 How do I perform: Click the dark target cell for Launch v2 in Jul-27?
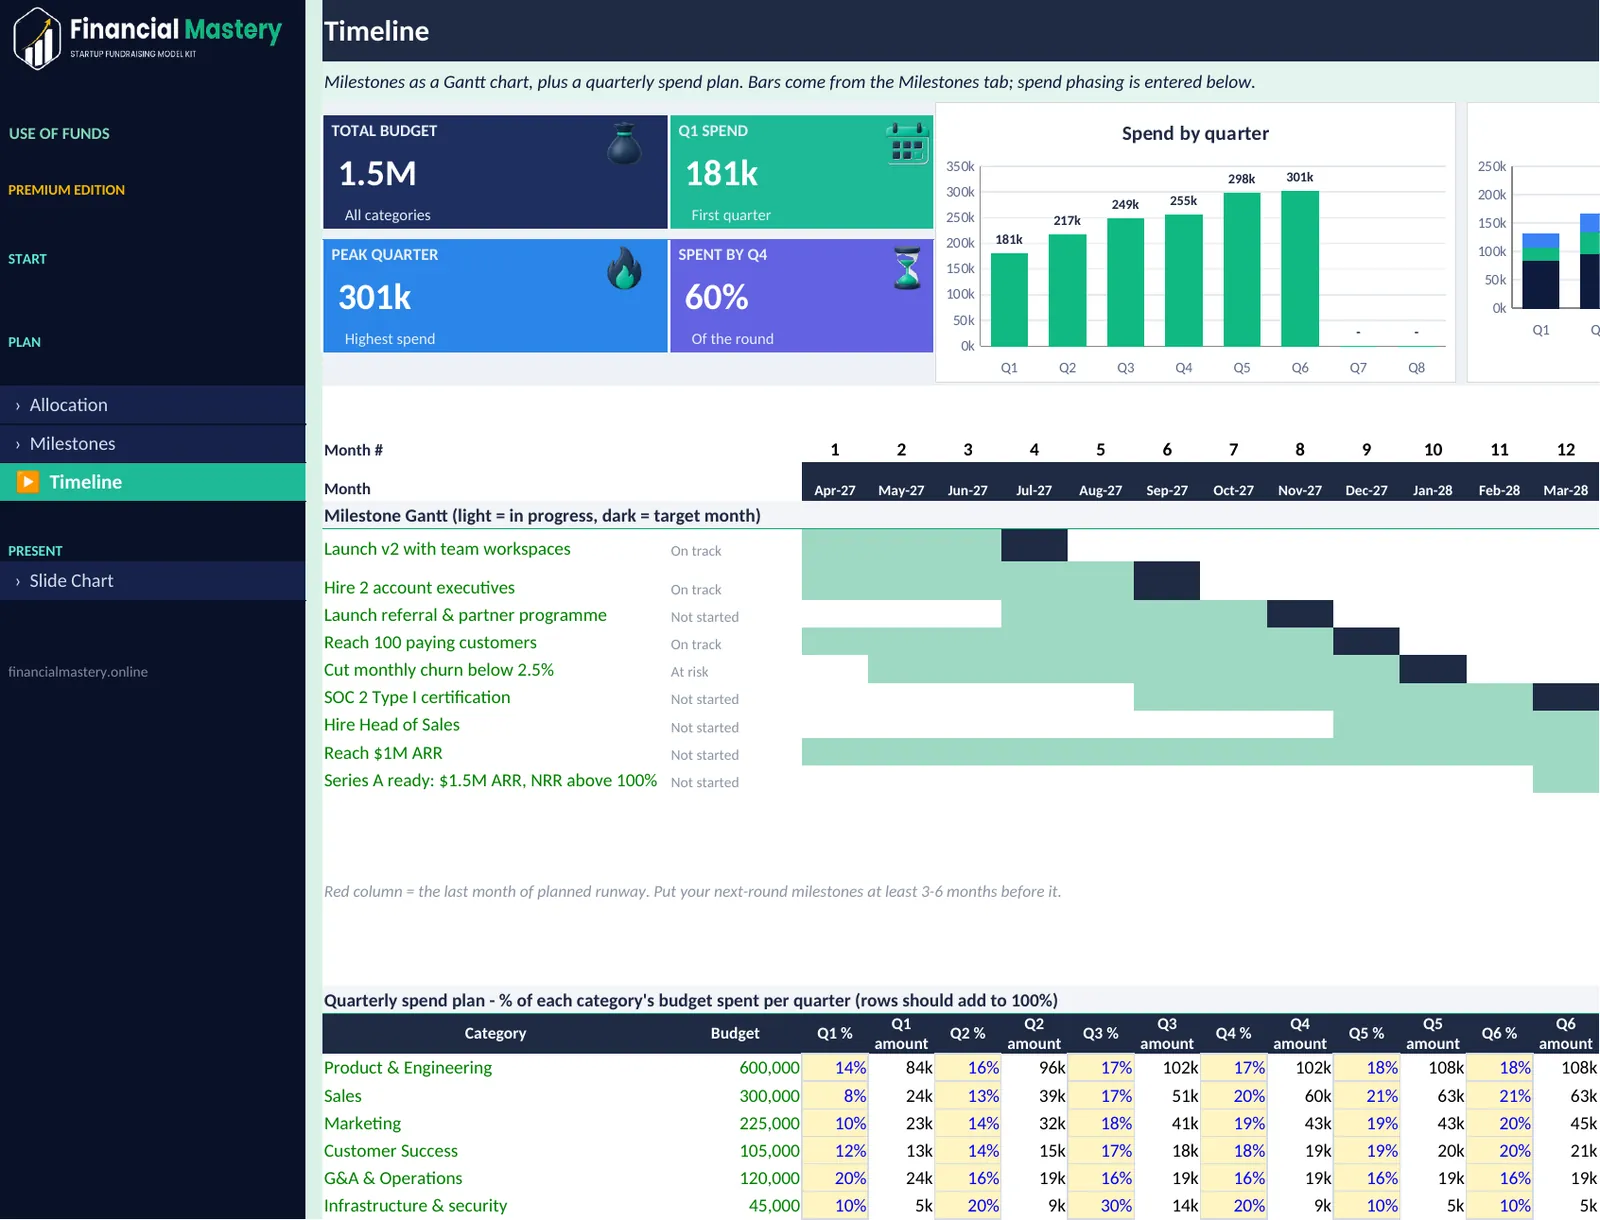click(1034, 545)
